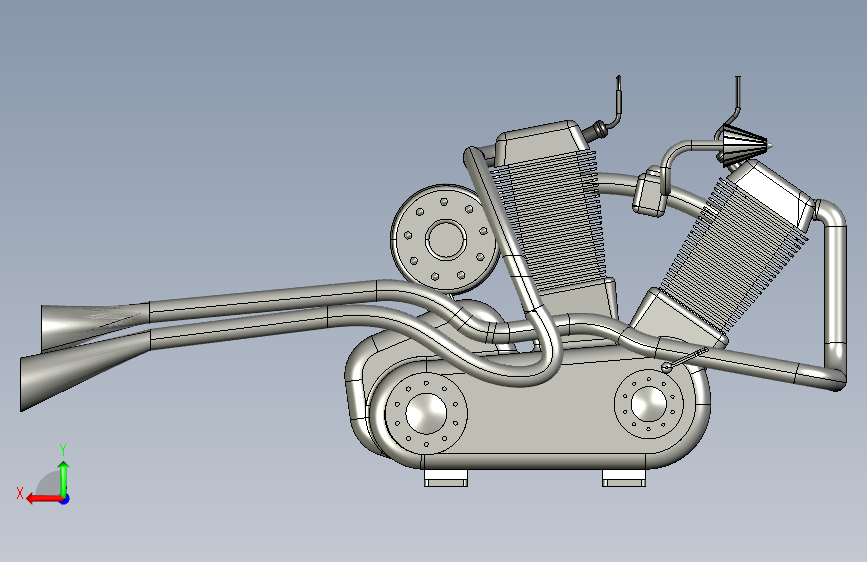
Task: Click the green Y axis arrow on triad
Action: tap(64, 478)
